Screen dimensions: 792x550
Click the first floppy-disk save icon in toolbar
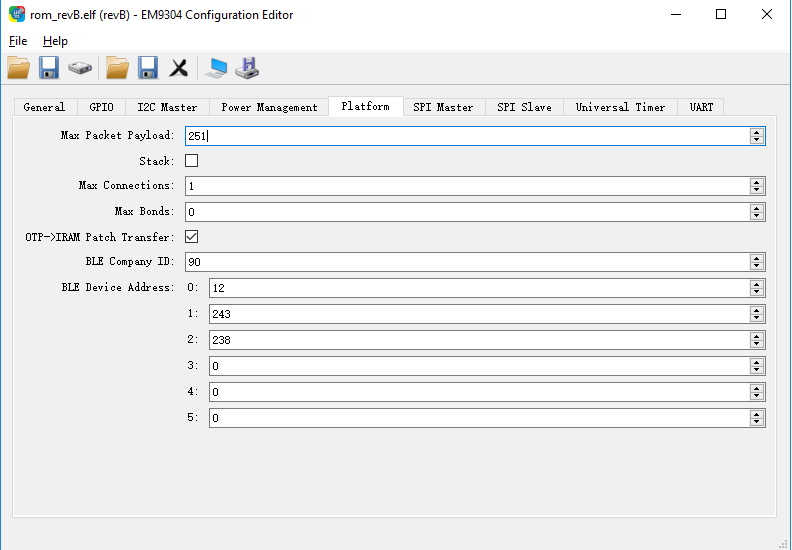(x=49, y=68)
